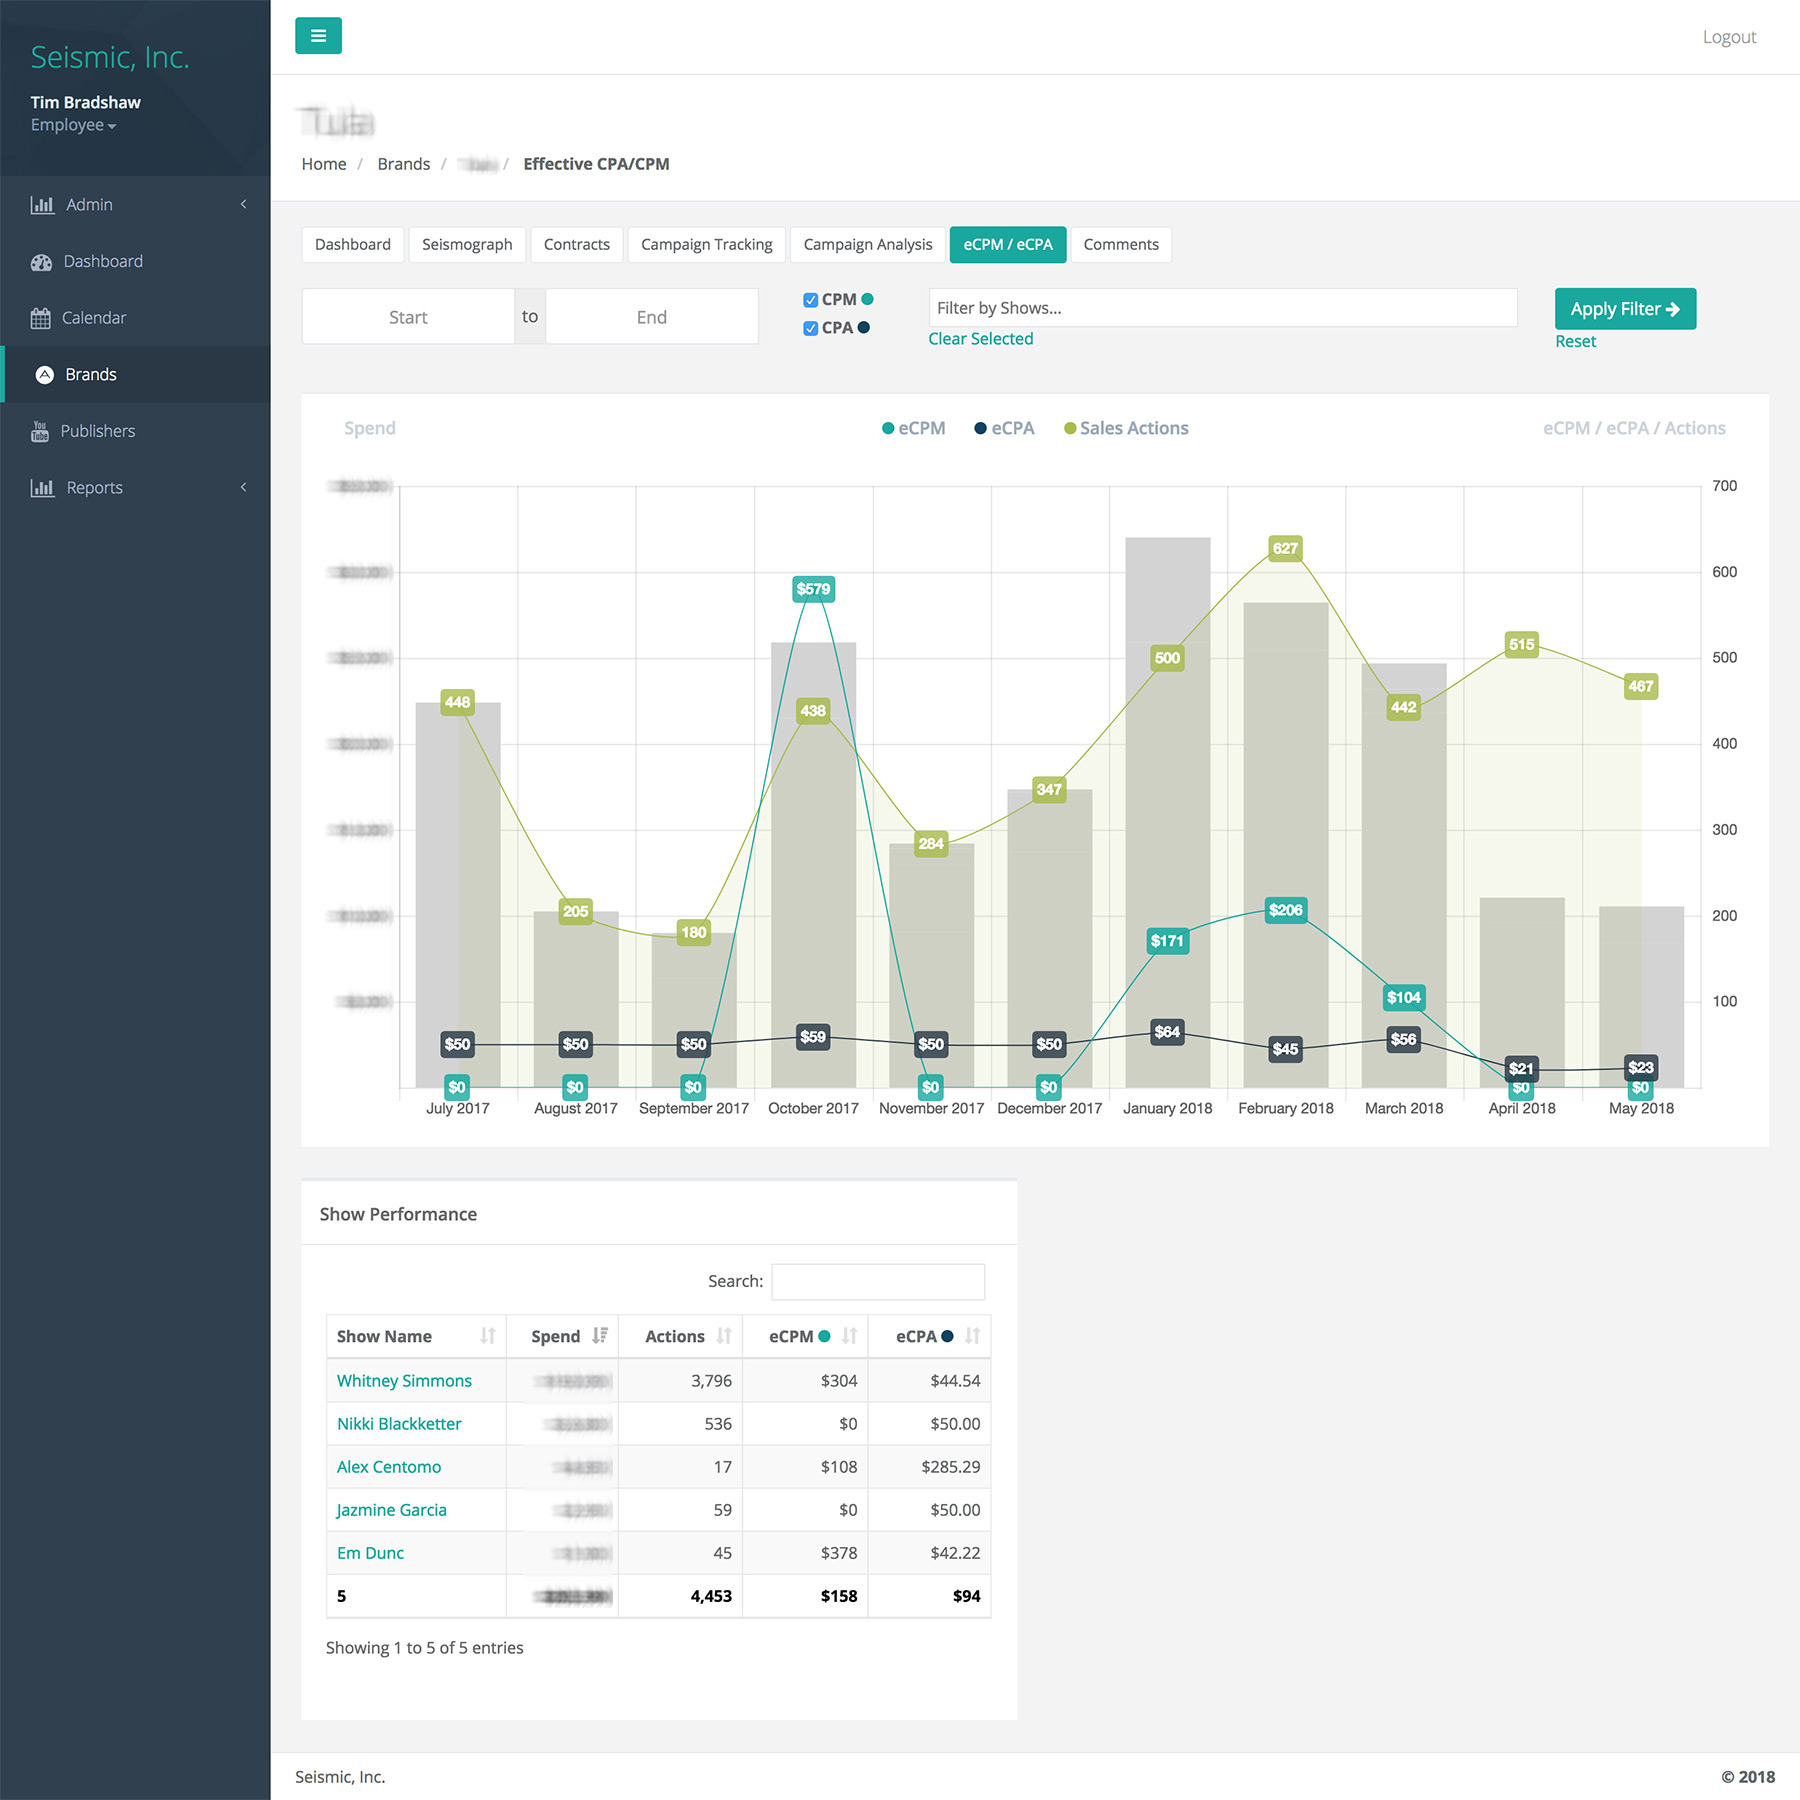1800x1800 pixels.
Task: Expand the Employee user dropdown
Action: click(73, 126)
